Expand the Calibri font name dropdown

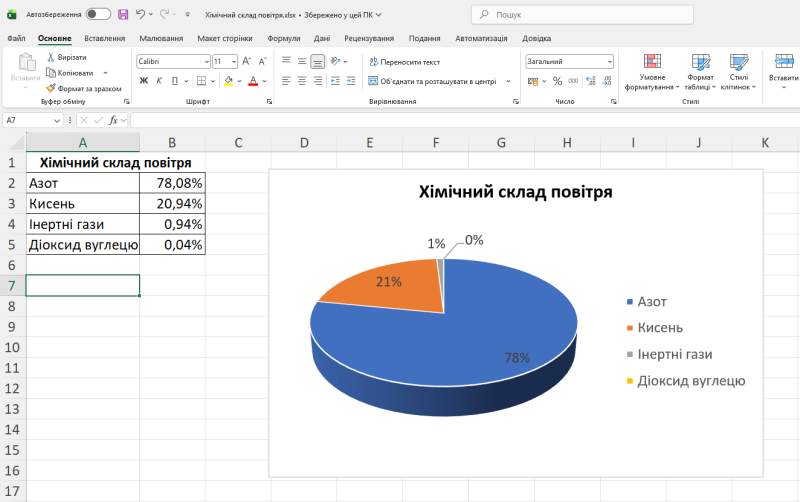point(206,61)
